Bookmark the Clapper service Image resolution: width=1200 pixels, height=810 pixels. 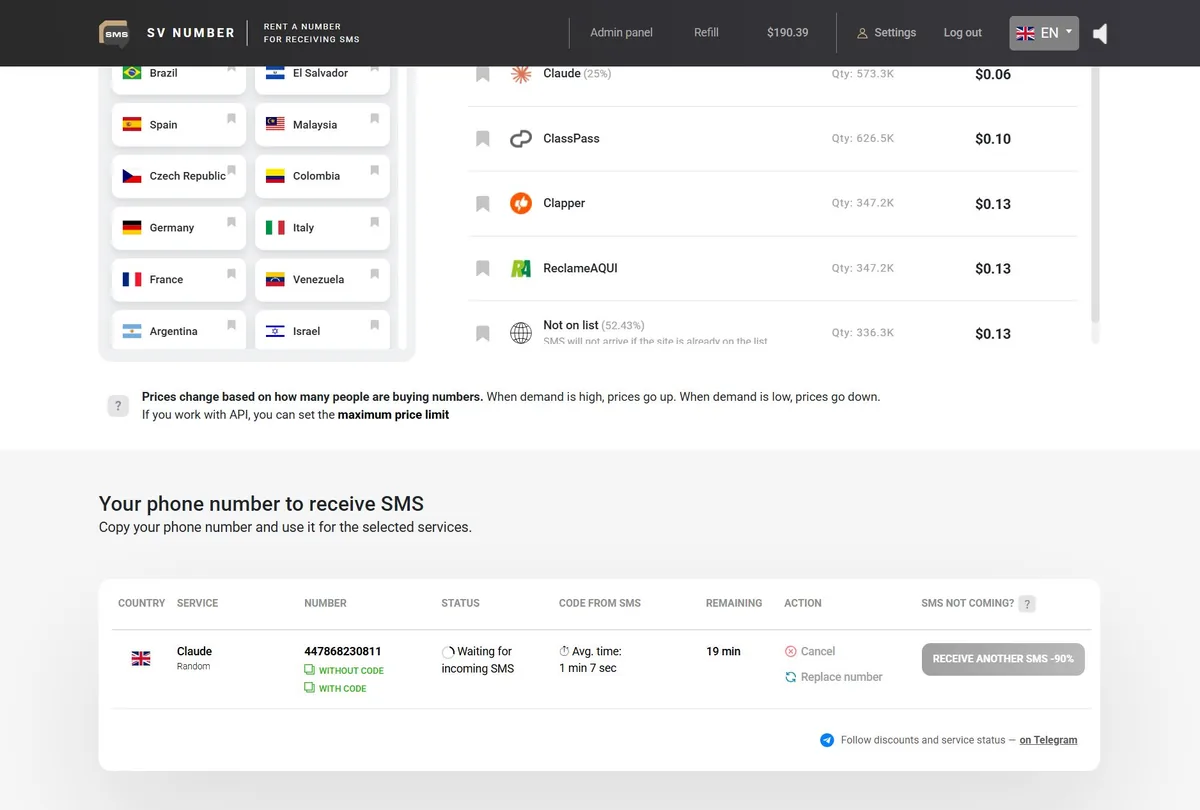(x=483, y=204)
